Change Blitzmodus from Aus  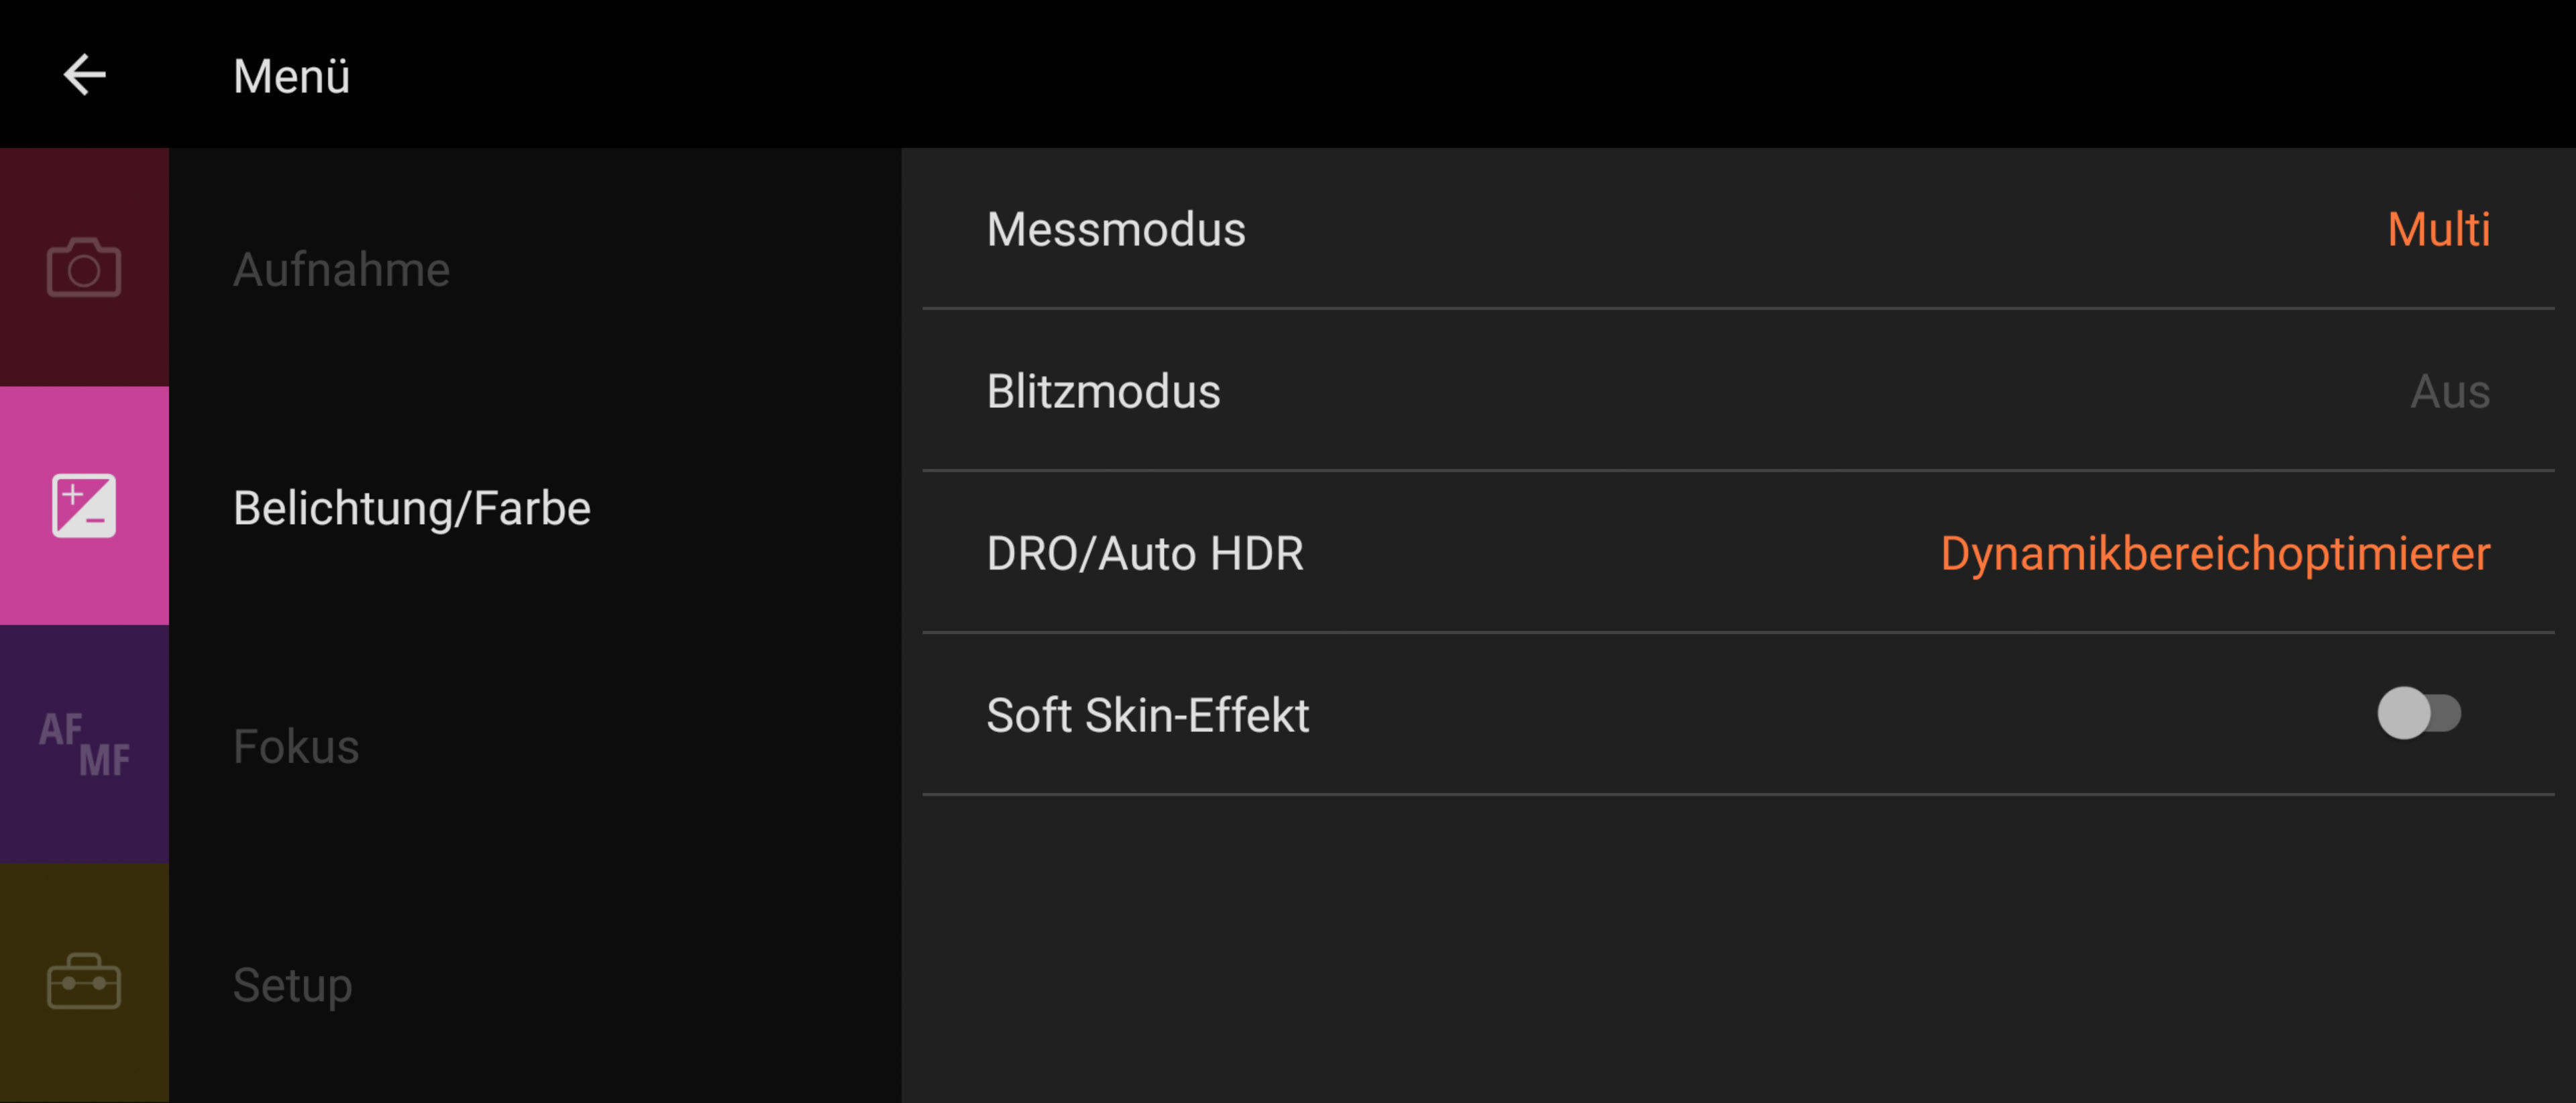click(2450, 392)
